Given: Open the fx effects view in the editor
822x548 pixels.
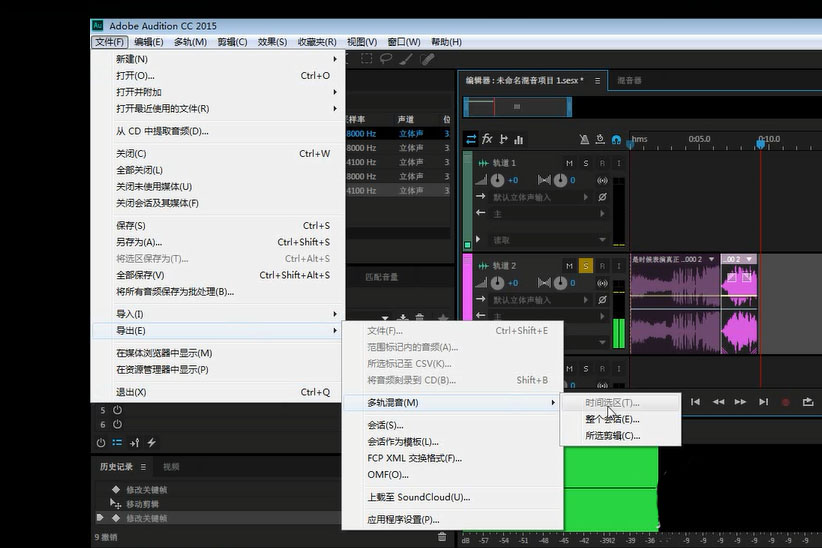Looking at the screenshot, I should (x=487, y=139).
